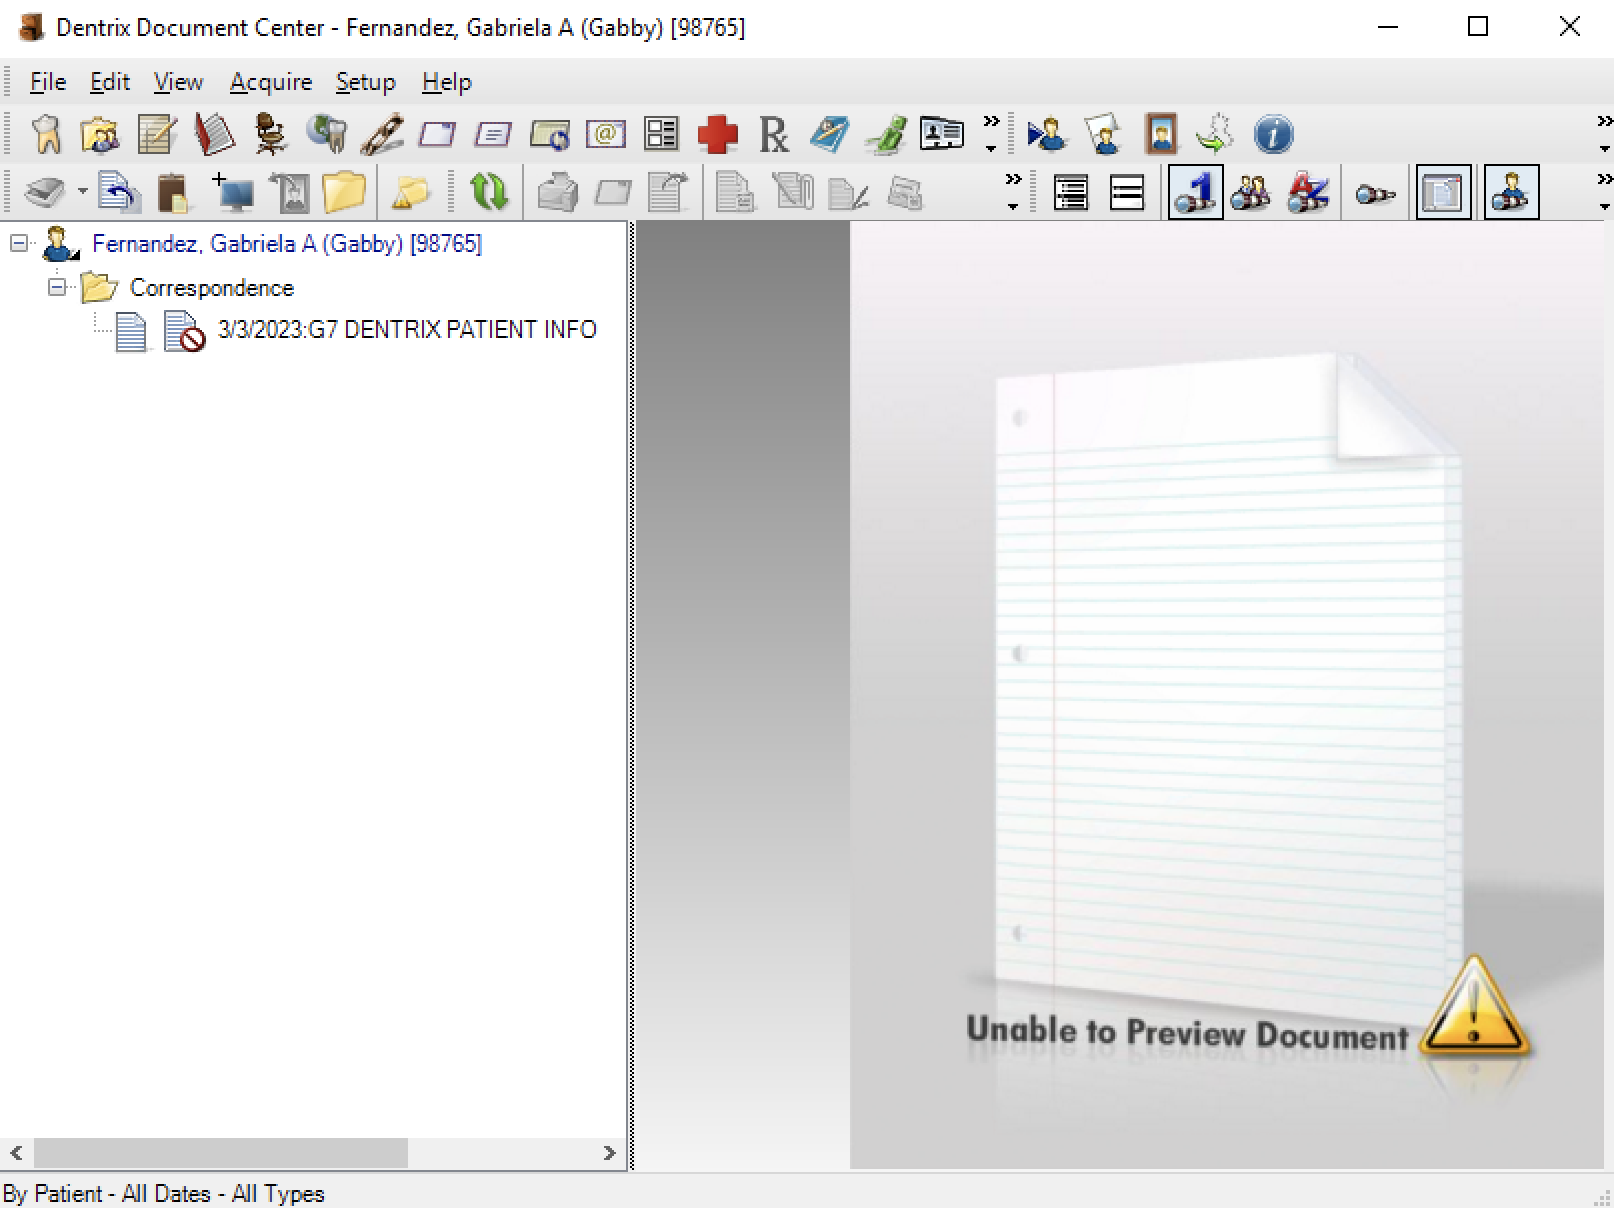1614x1208 pixels.
Task: Click the tree panel scroll right arrow
Action: click(x=609, y=1153)
